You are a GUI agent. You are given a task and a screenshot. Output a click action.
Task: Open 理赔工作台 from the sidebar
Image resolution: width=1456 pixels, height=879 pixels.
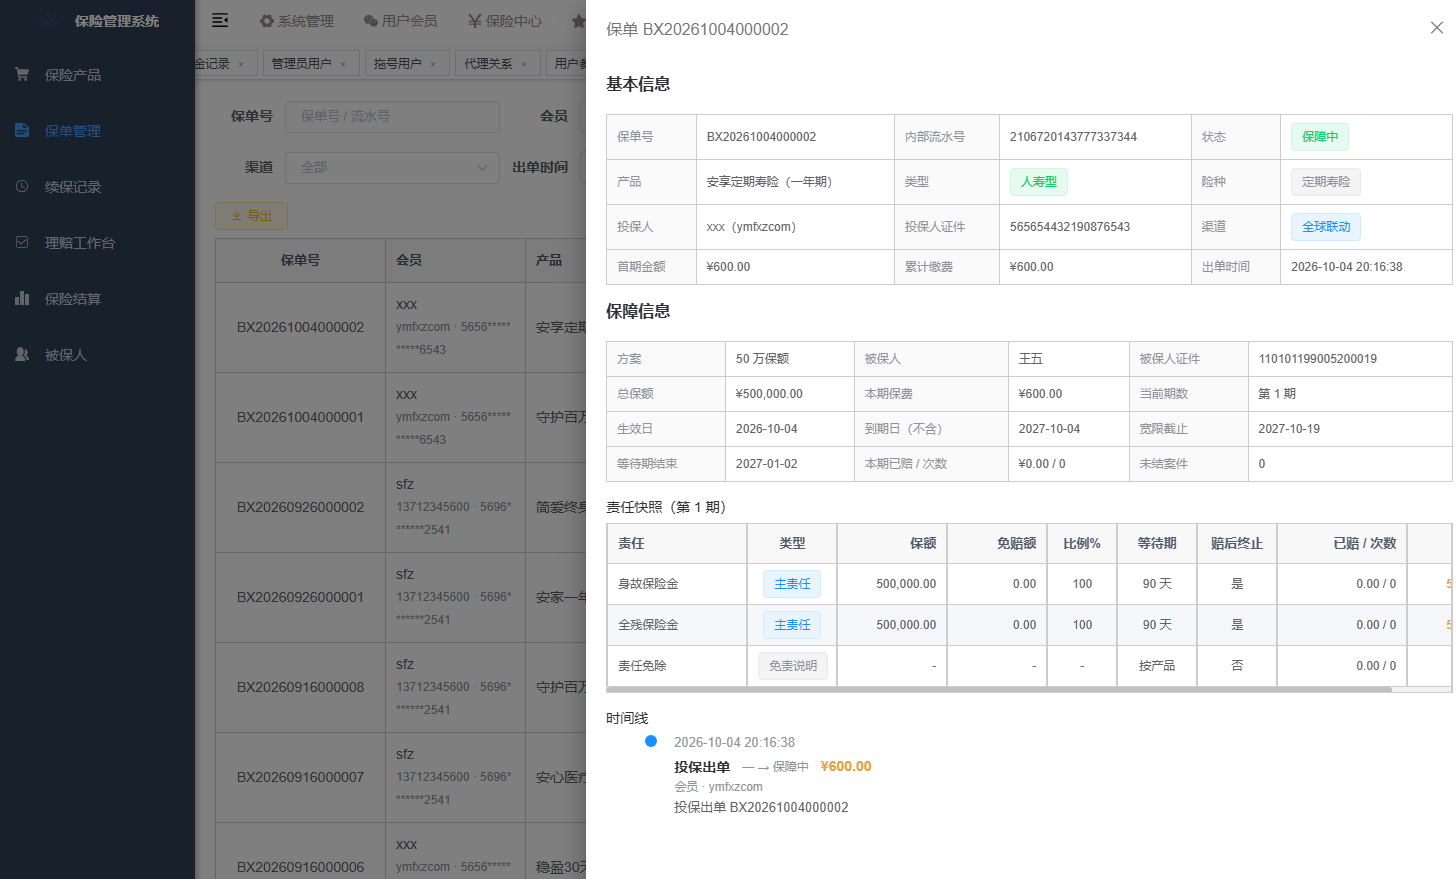coord(97,243)
